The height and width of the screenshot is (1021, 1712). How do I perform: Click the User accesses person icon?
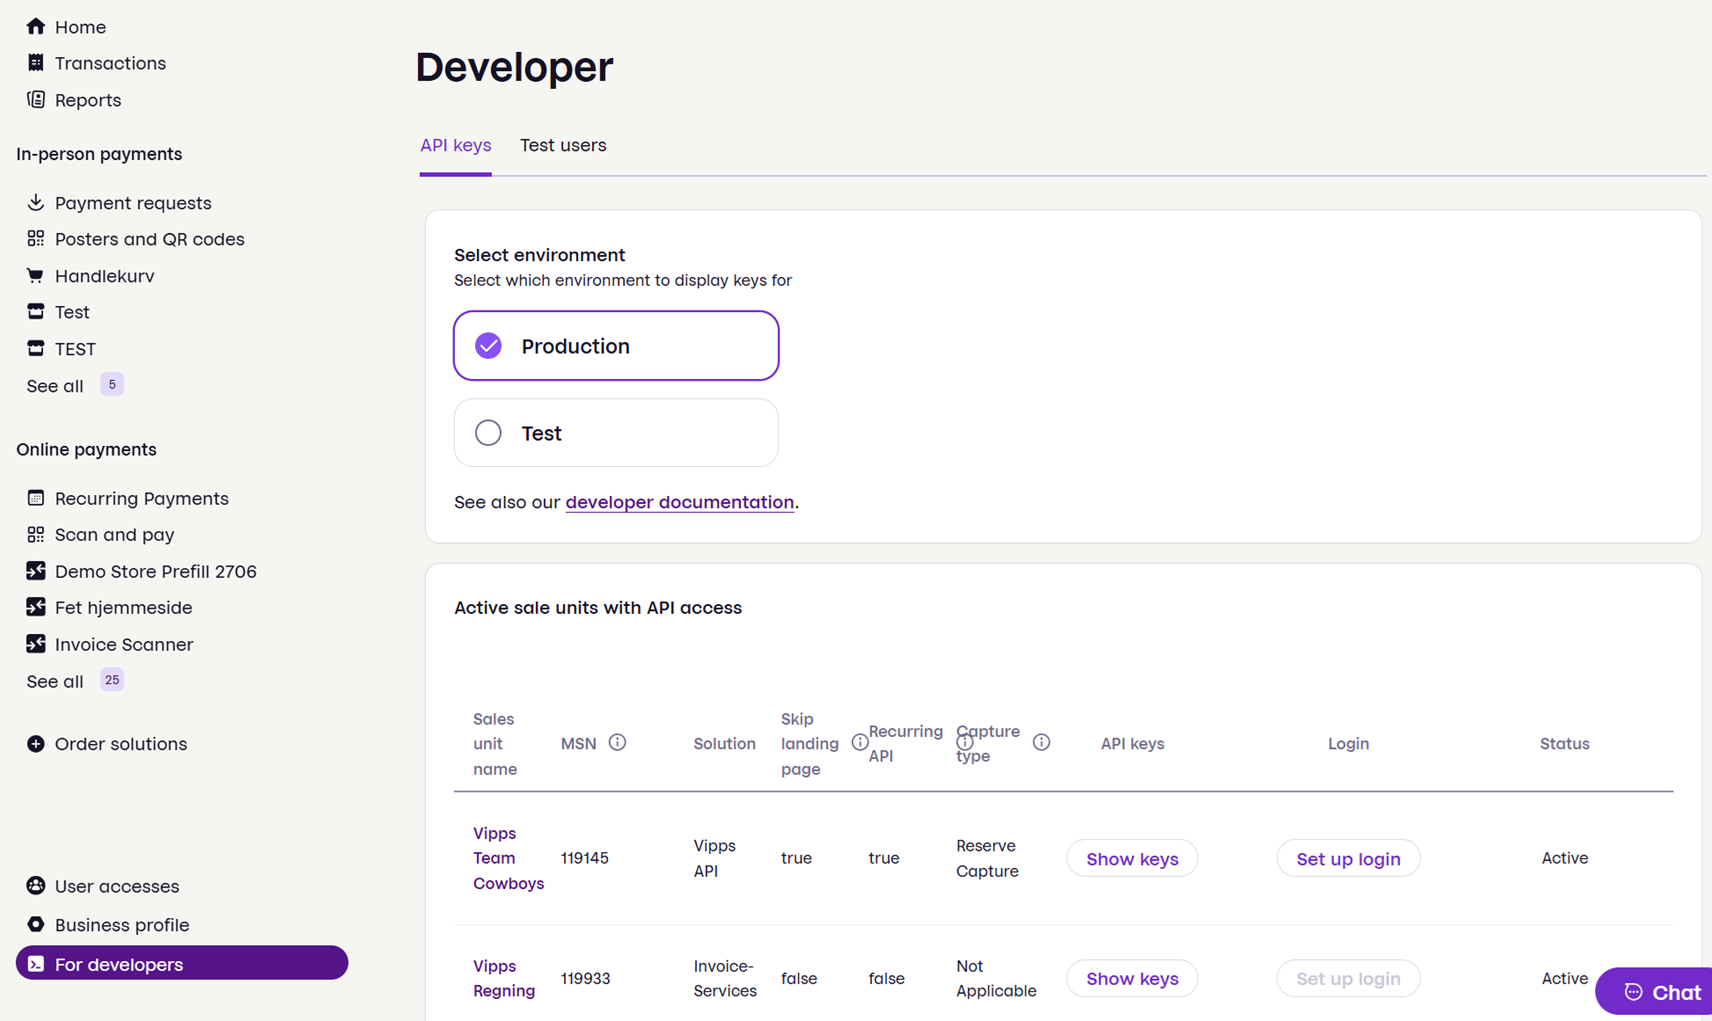pyautogui.click(x=36, y=885)
